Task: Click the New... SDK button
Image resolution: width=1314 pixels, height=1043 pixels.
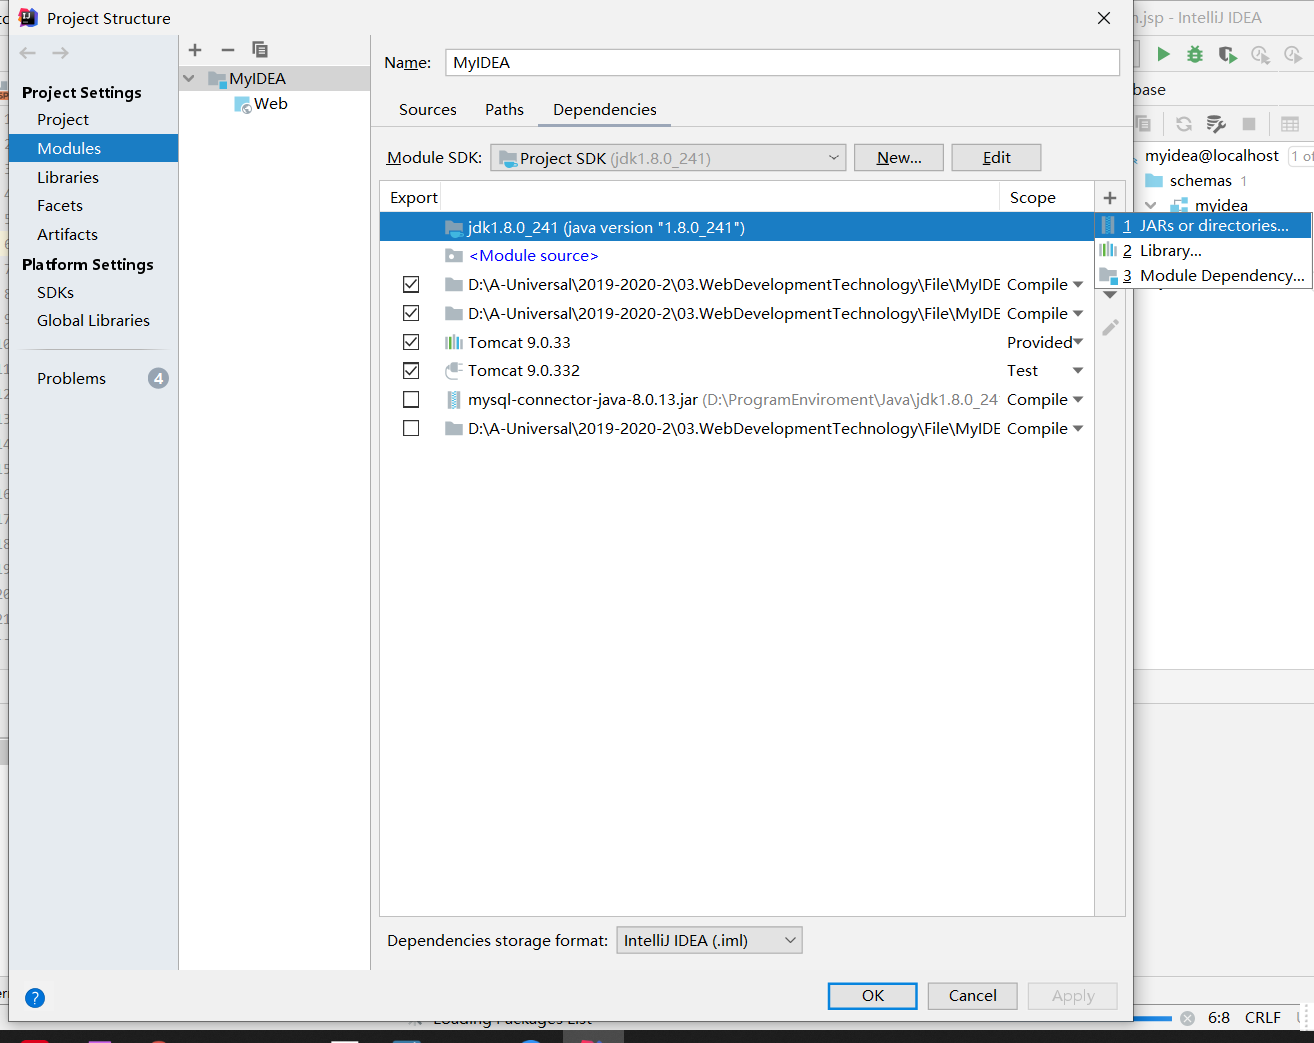Action: (x=899, y=158)
